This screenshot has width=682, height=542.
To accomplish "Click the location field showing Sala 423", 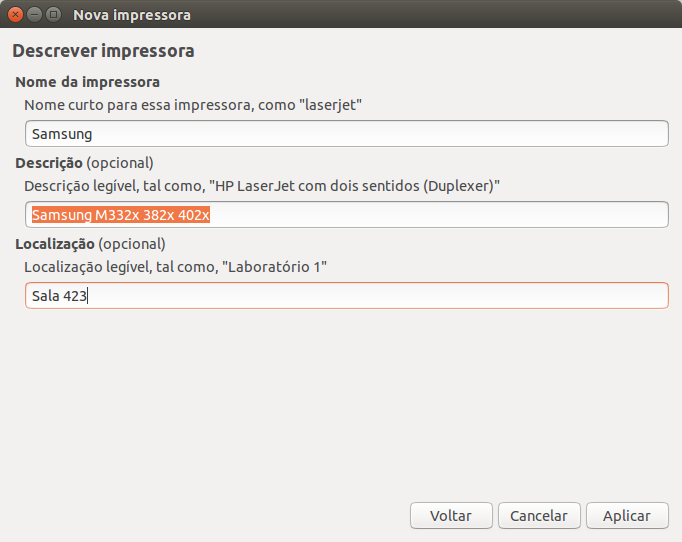I will [x=347, y=295].
